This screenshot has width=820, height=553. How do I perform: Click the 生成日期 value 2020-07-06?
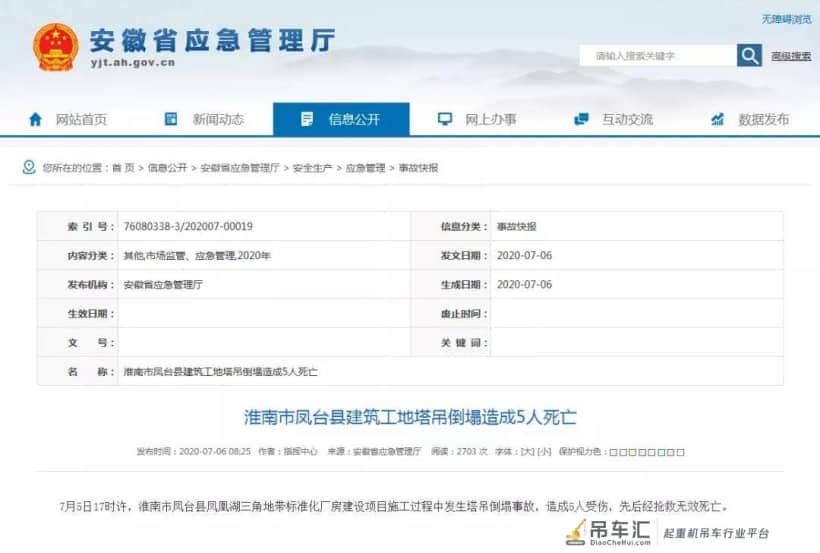pyautogui.click(x=524, y=285)
